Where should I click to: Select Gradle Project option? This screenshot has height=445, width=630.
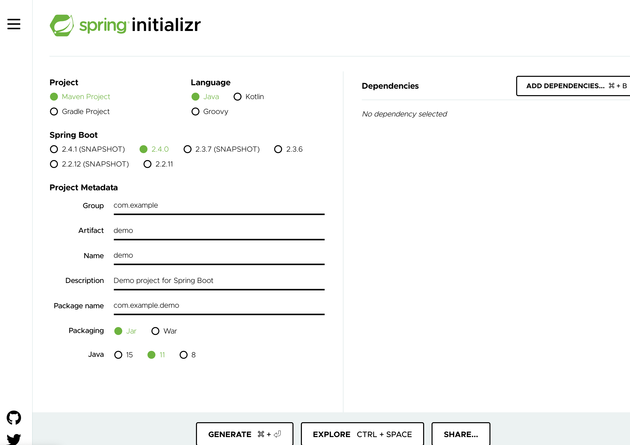coord(80,111)
